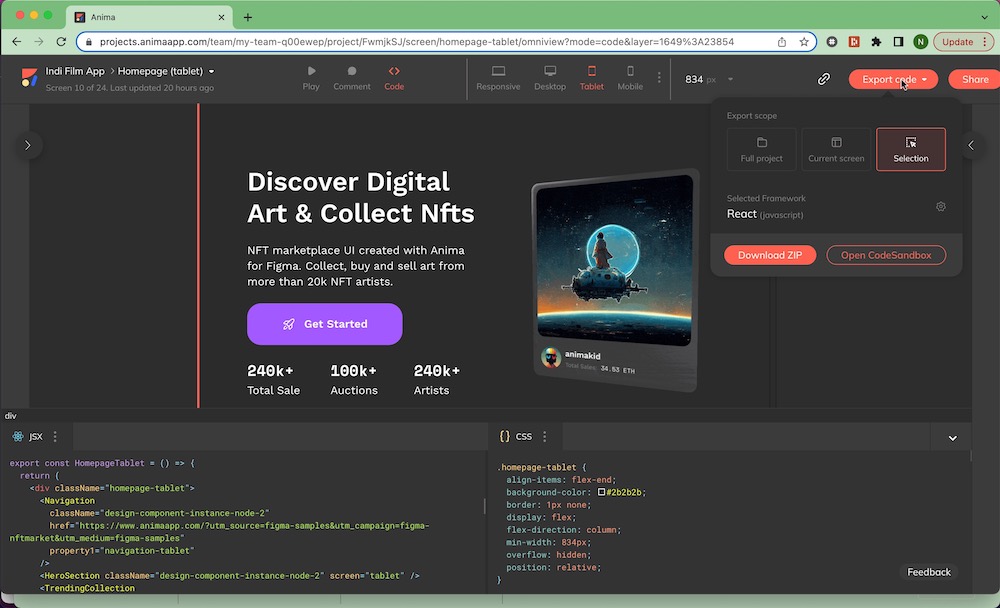Switch to Mobile breakpoint view
The image size is (1000, 608).
(x=630, y=72)
